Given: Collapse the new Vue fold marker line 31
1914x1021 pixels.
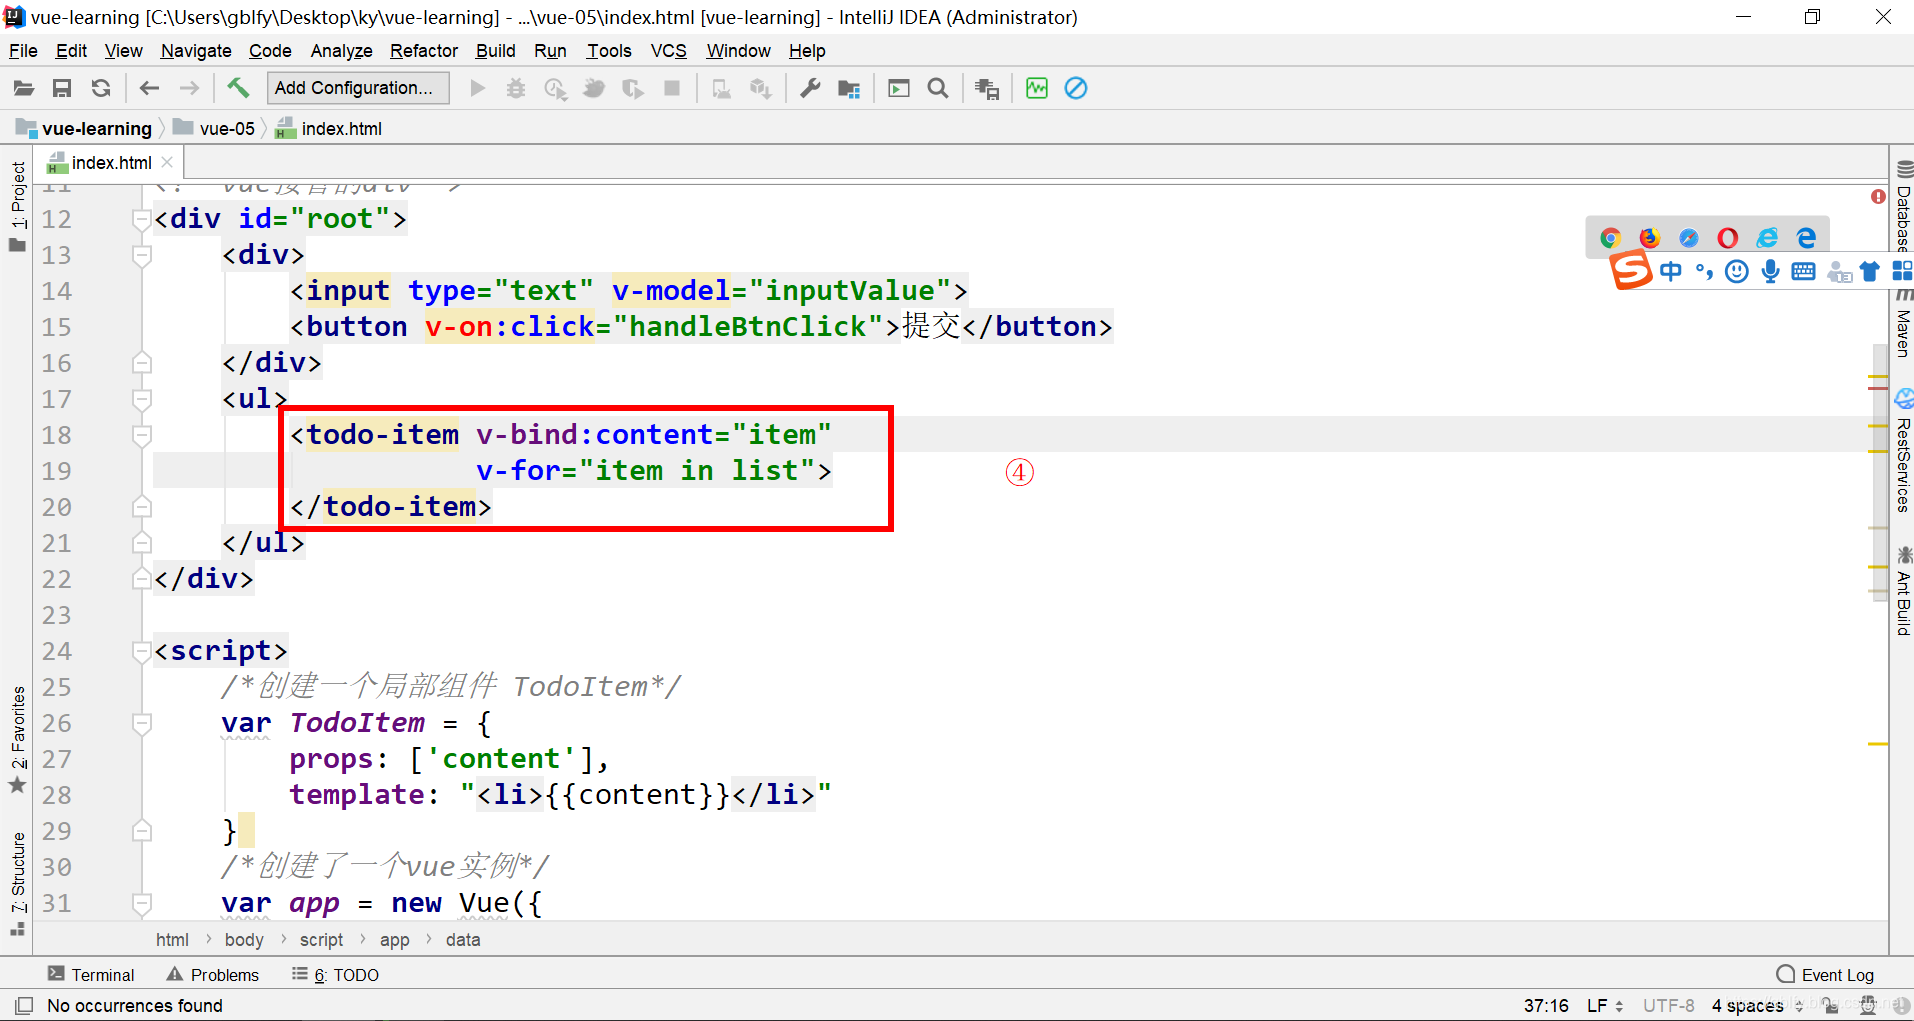Looking at the screenshot, I should 141,903.
